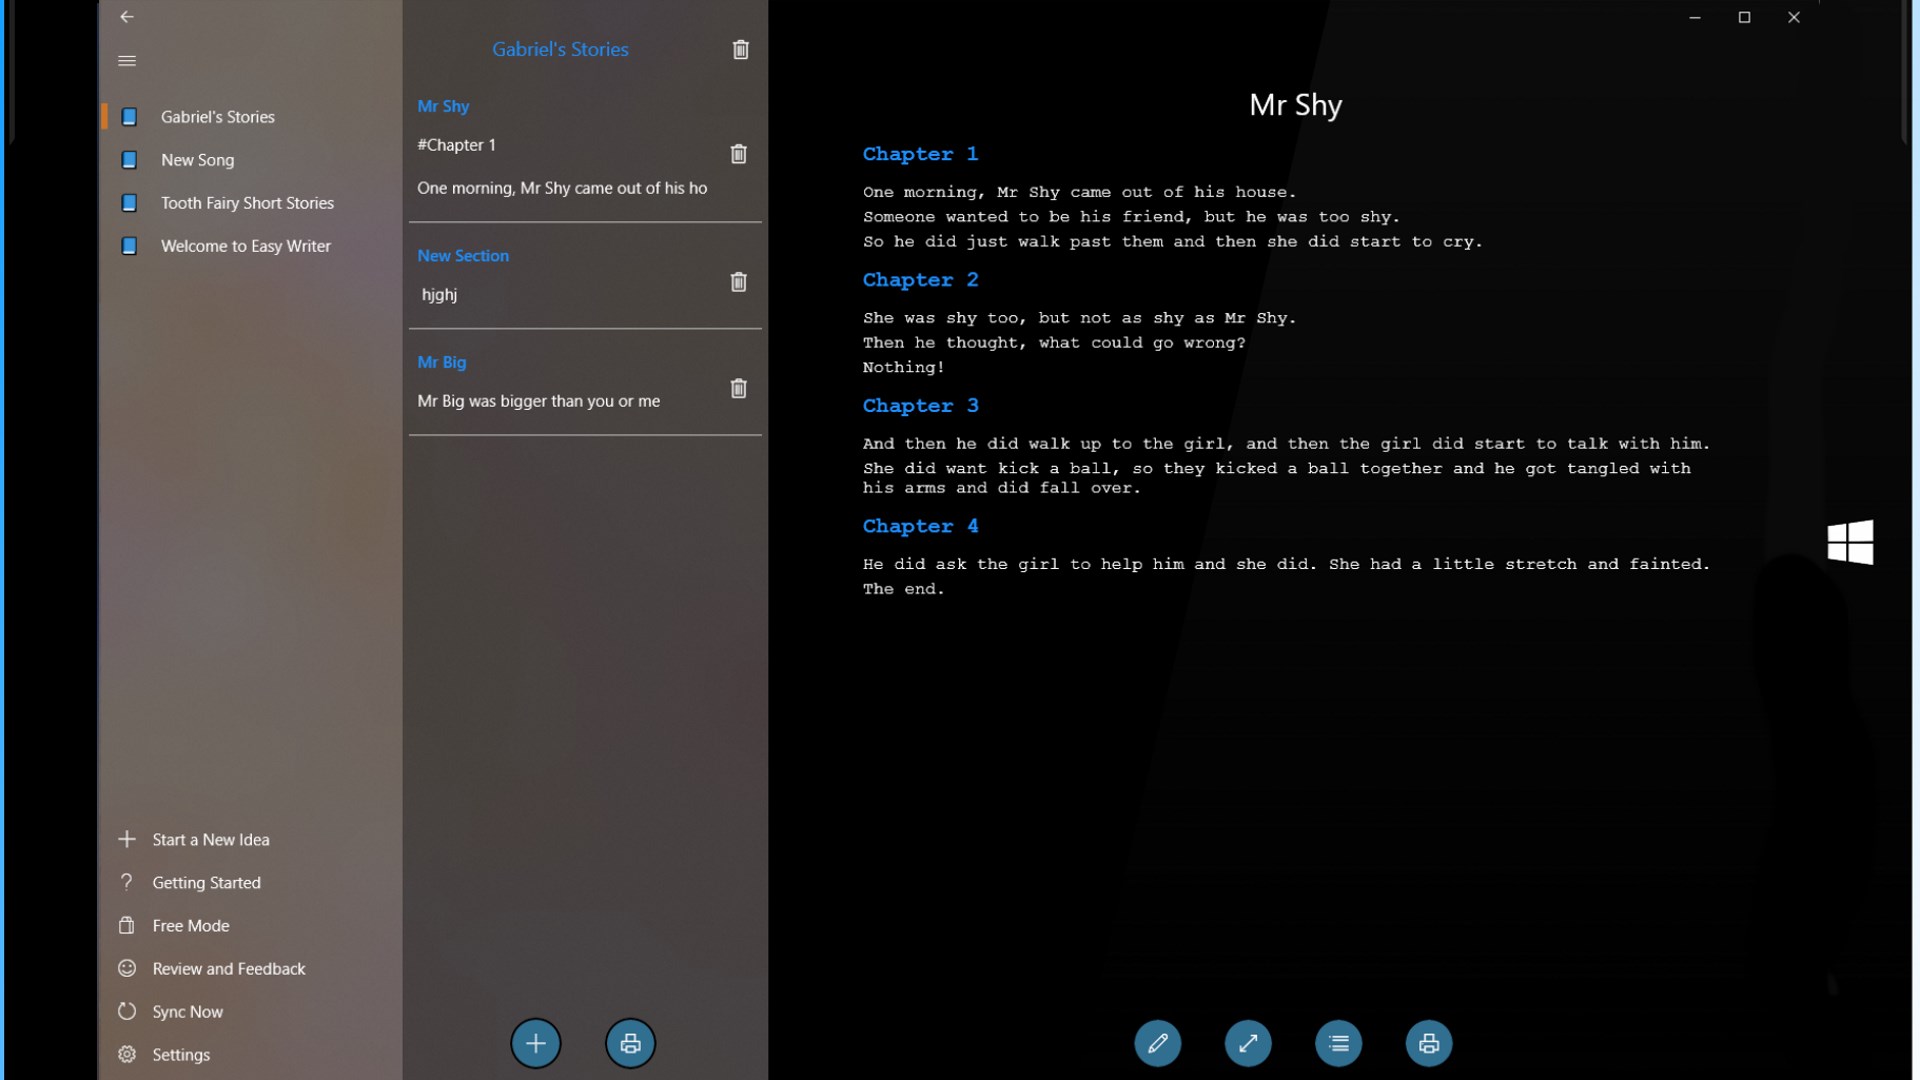Delete the New Section entry
Image resolution: width=1920 pixels, height=1080 pixels.
(x=738, y=282)
